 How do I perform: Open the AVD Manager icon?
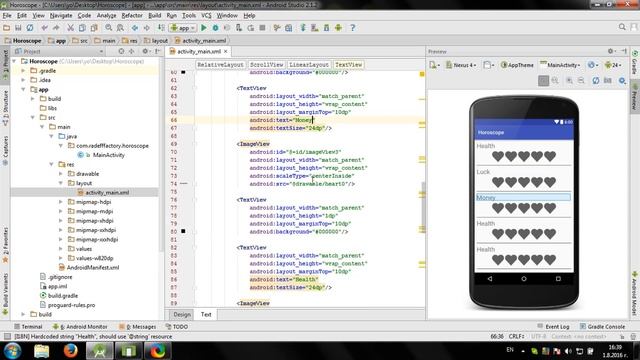point(315,28)
